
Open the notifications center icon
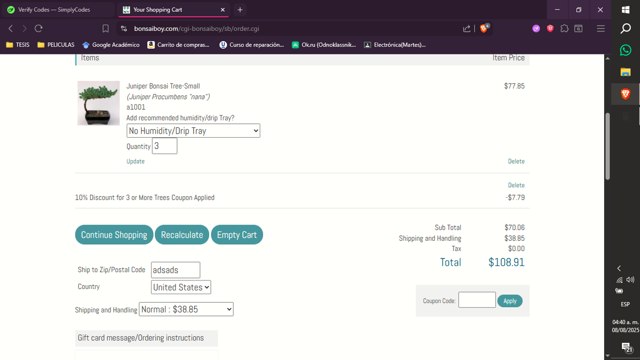(627, 347)
